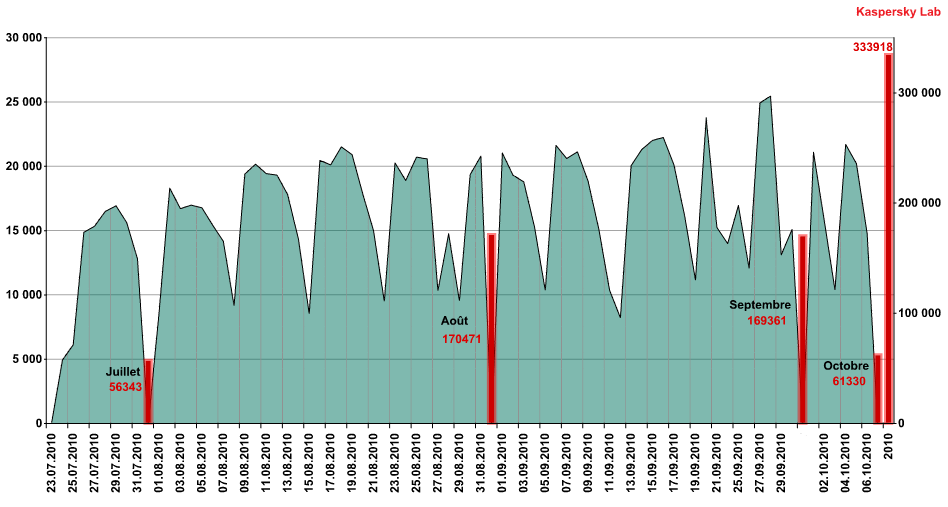Click the Kaspersky Lab label

898,11
